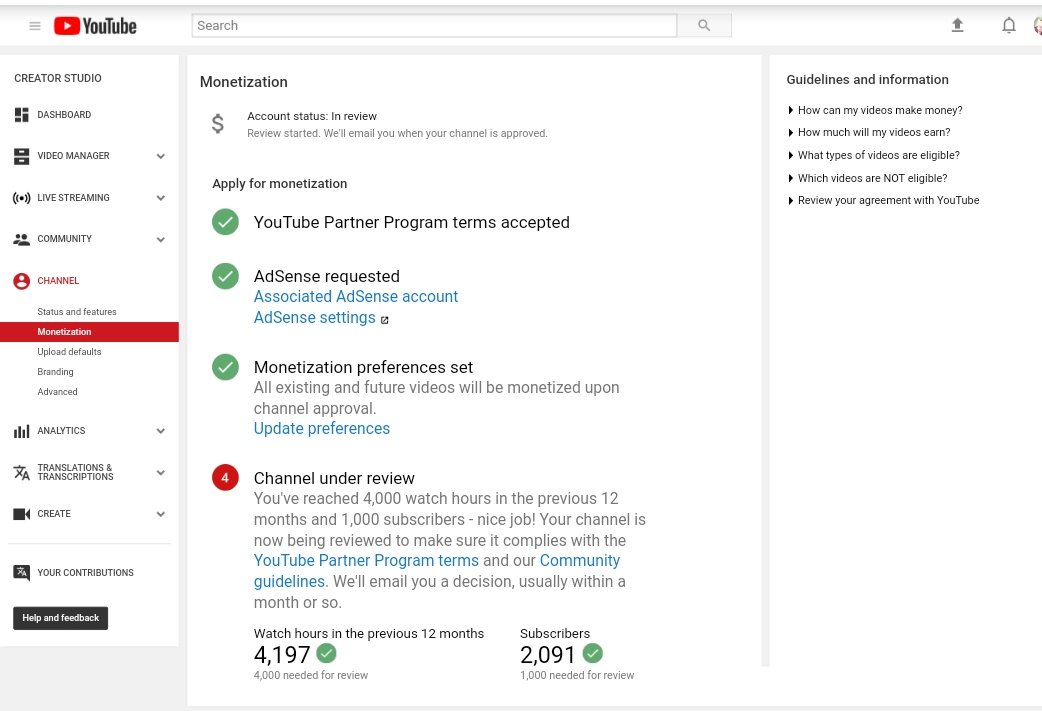
Task: Expand 'Which videos are NOT eligible?'
Action: coord(868,178)
